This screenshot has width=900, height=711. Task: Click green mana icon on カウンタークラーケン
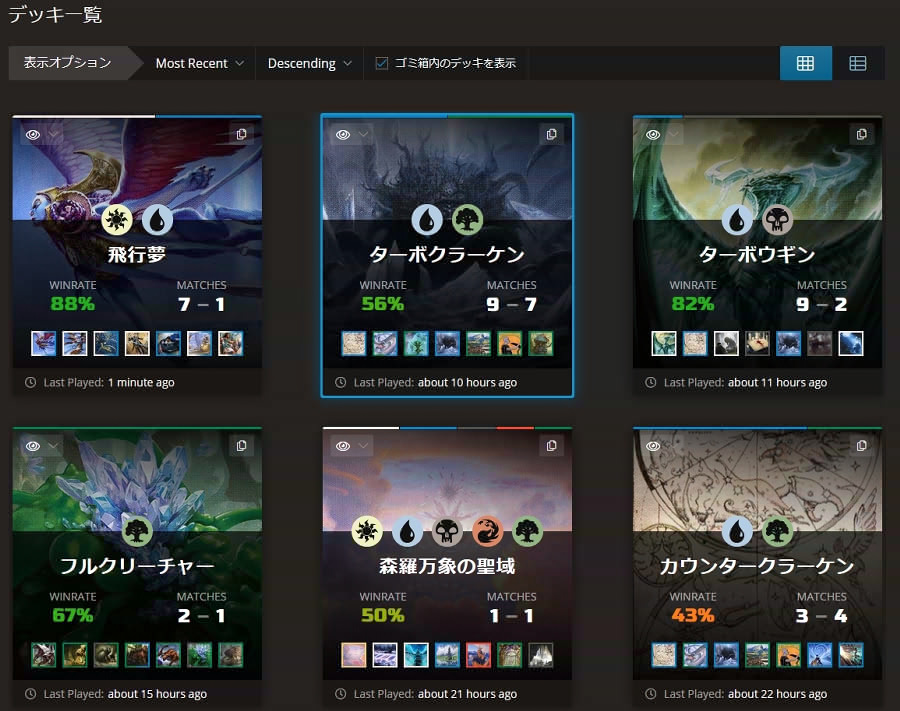(777, 531)
